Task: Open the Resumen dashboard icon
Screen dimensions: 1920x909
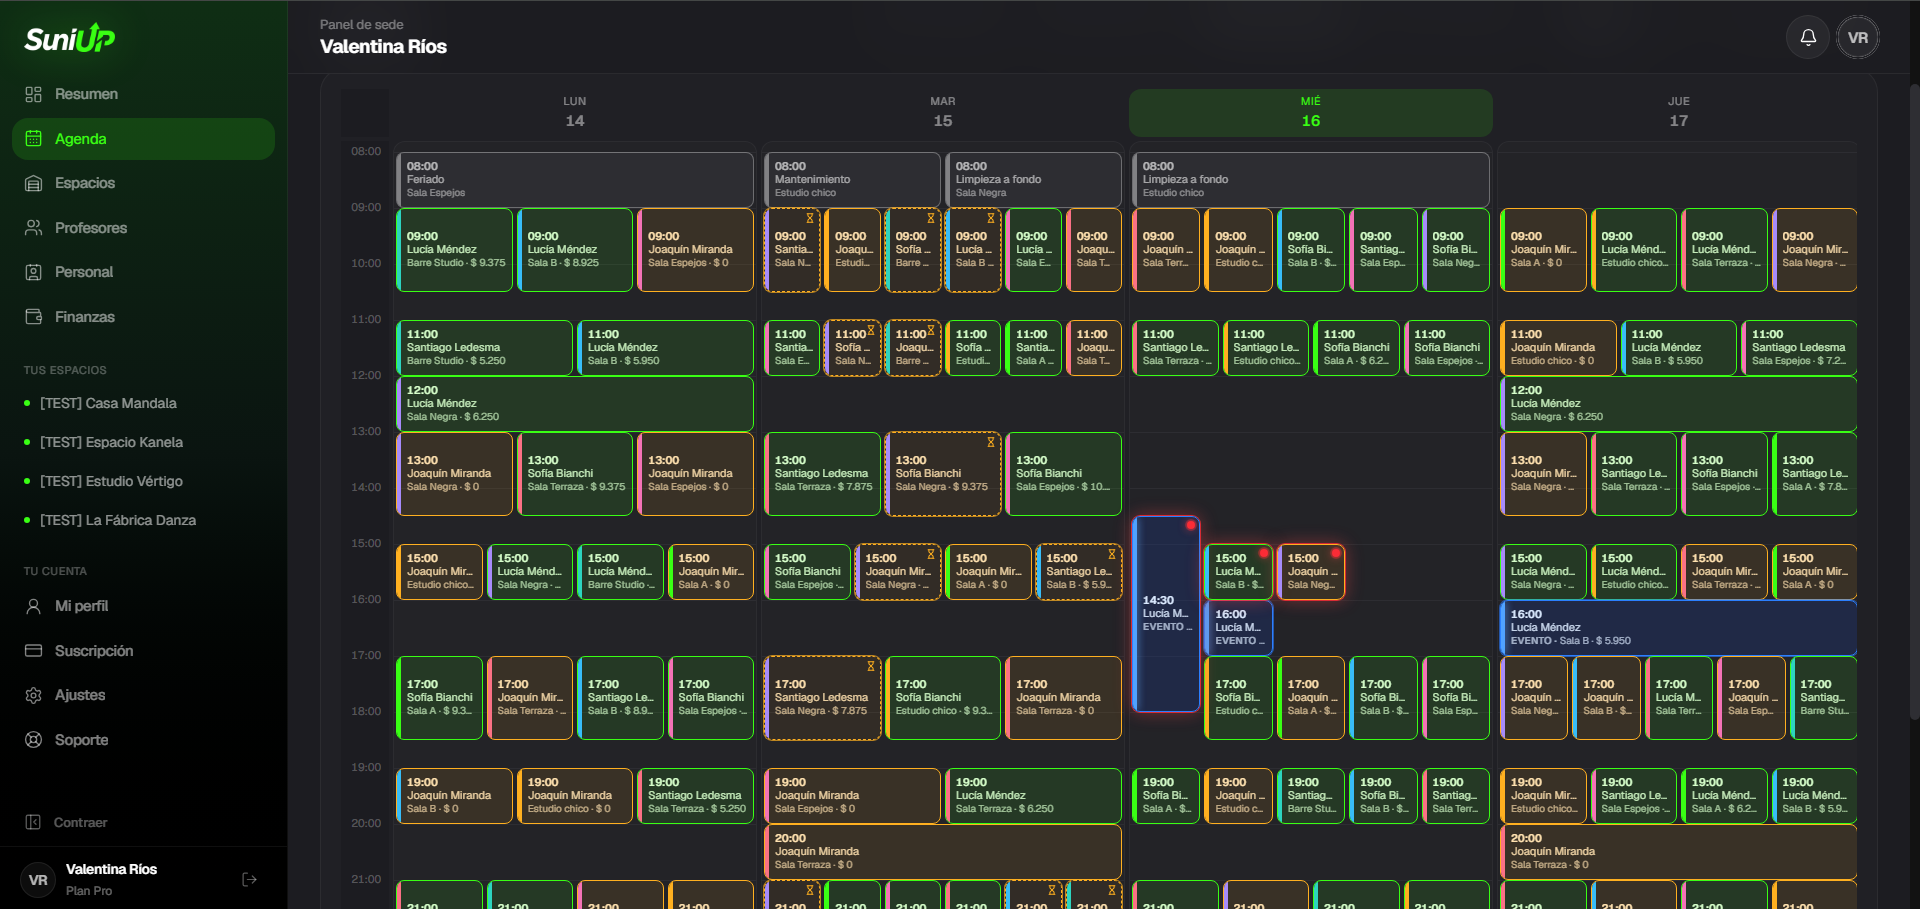Action: [x=33, y=94]
